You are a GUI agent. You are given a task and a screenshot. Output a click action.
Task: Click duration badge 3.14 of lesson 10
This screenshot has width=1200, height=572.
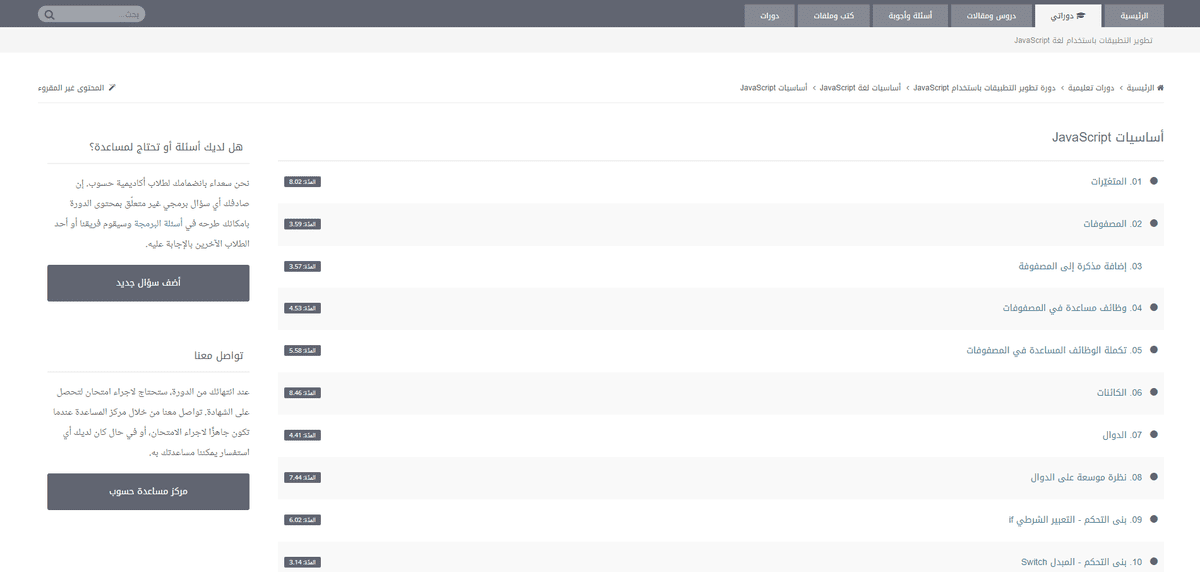pos(302,562)
